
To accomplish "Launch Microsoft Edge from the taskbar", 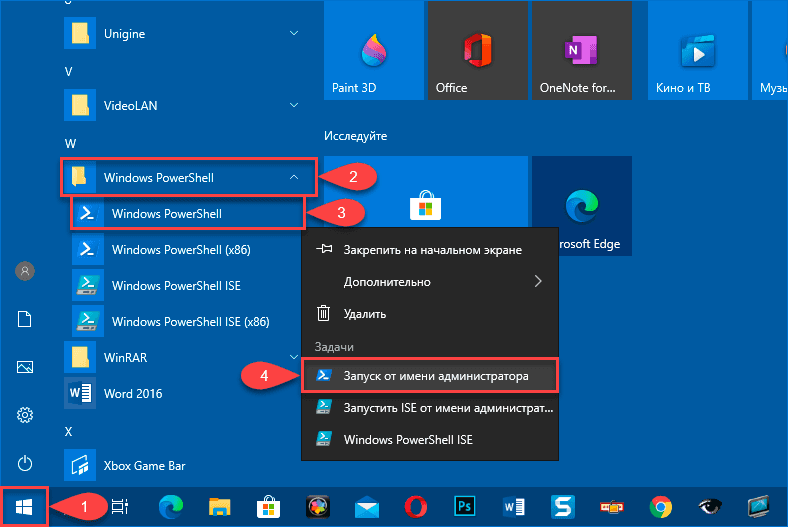I will tap(171, 506).
